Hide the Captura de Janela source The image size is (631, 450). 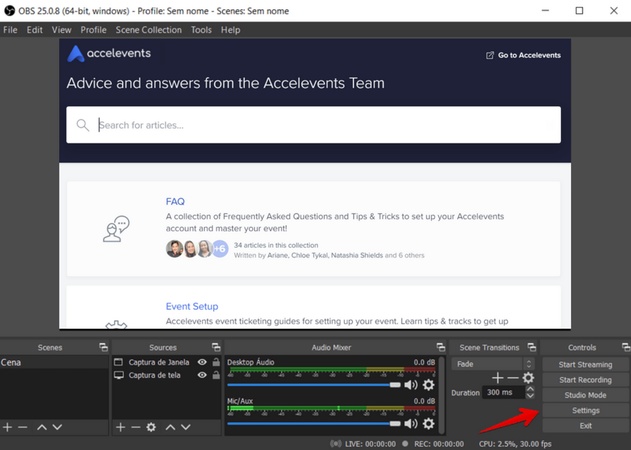tap(202, 362)
